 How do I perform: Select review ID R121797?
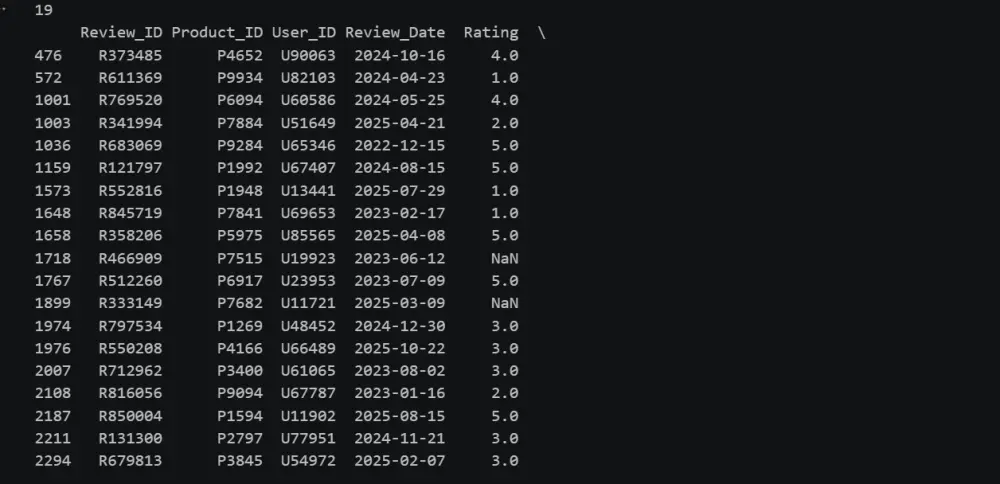[130, 168]
